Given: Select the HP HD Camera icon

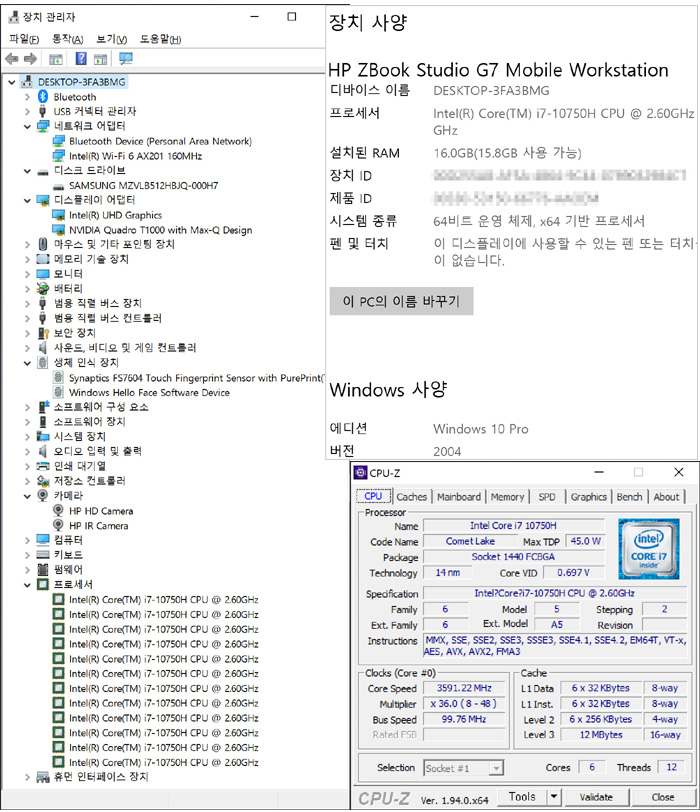Looking at the screenshot, I should [59, 511].
